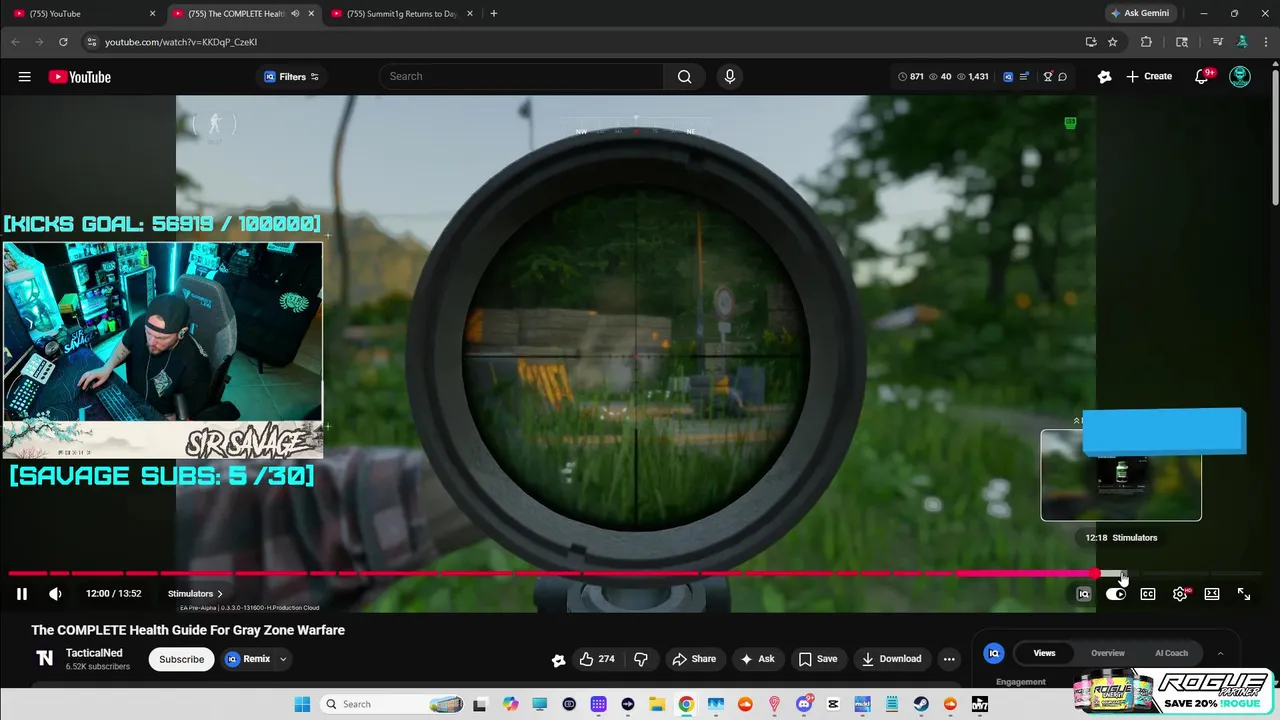
Task: Open the account avatar menu
Action: pos(1240,77)
